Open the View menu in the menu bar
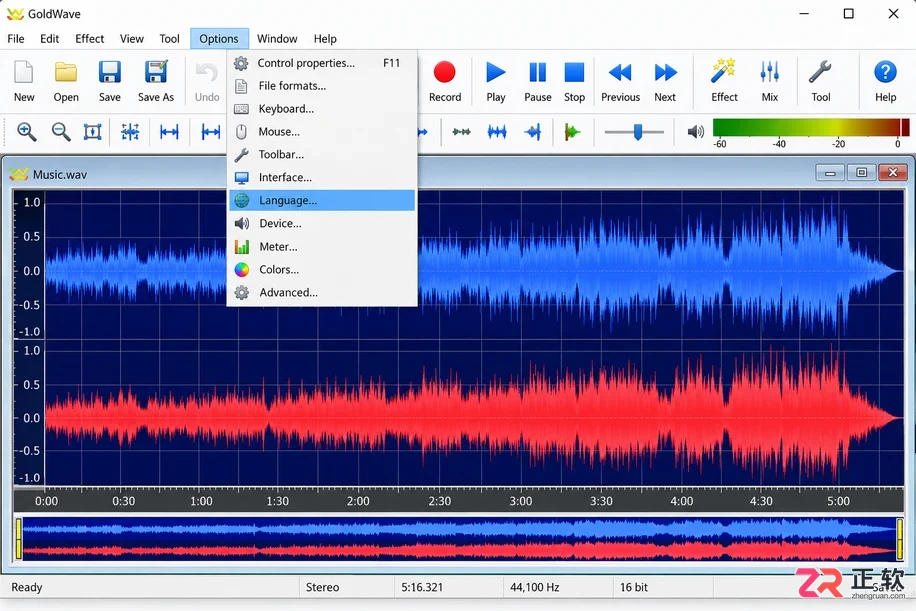Screen dimensions: 916x611 coord(131,39)
